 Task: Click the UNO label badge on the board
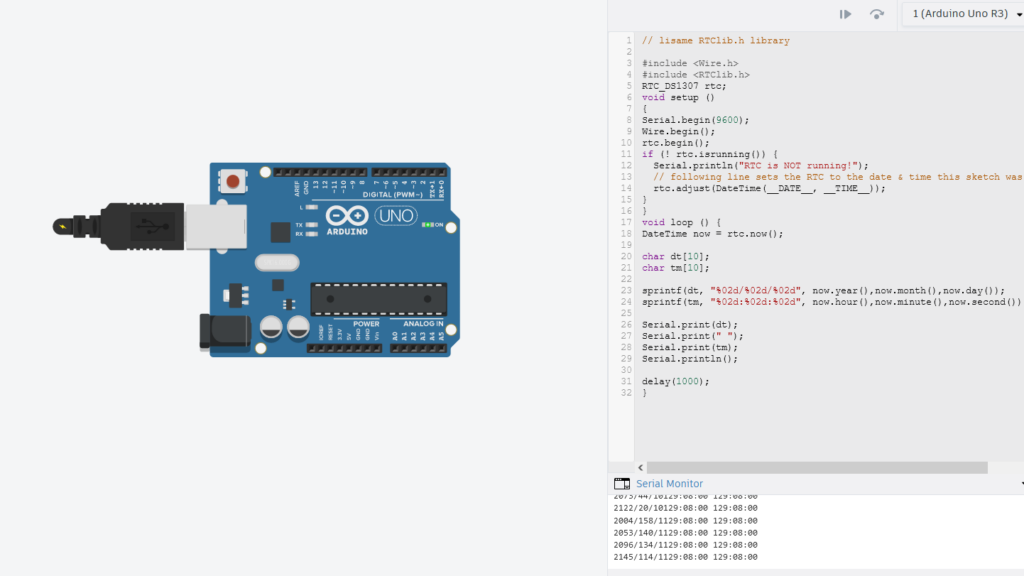click(396, 216)
